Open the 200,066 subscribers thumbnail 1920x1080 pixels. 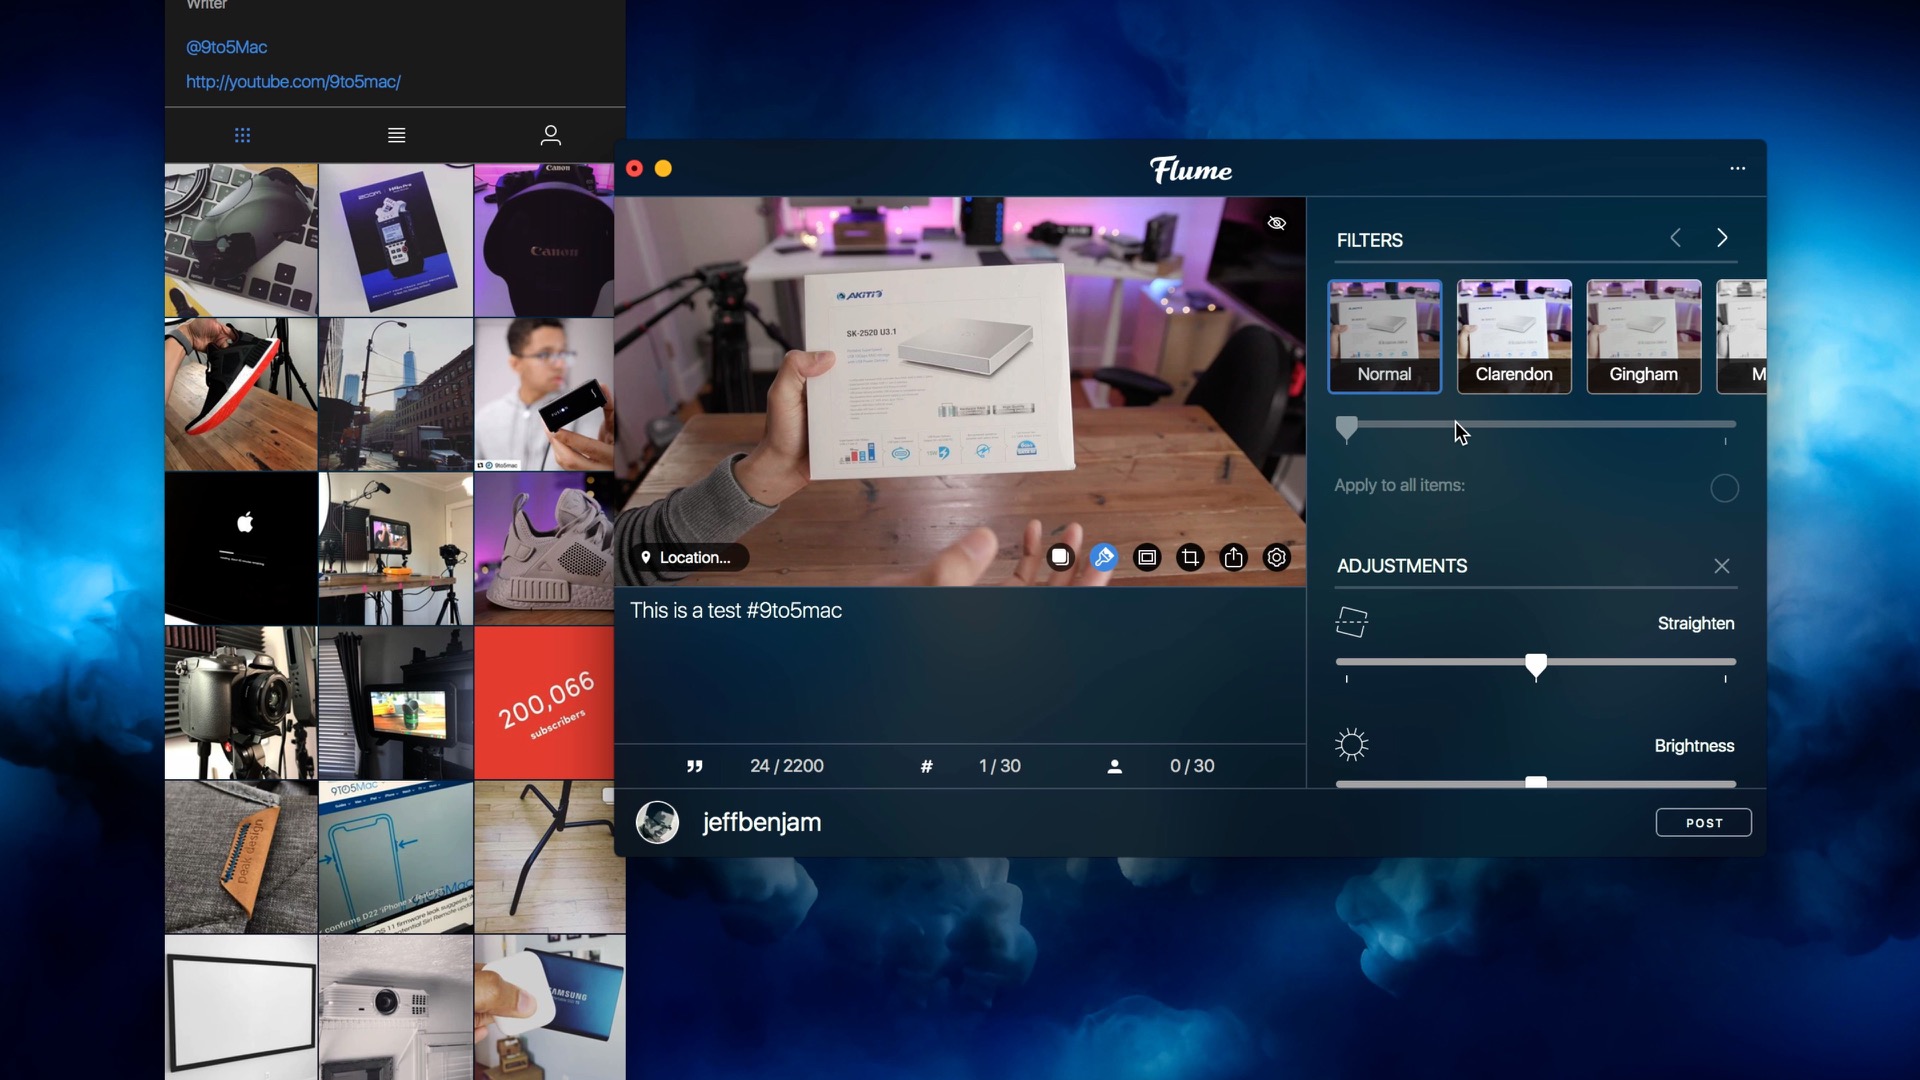[x=545, y=703]
